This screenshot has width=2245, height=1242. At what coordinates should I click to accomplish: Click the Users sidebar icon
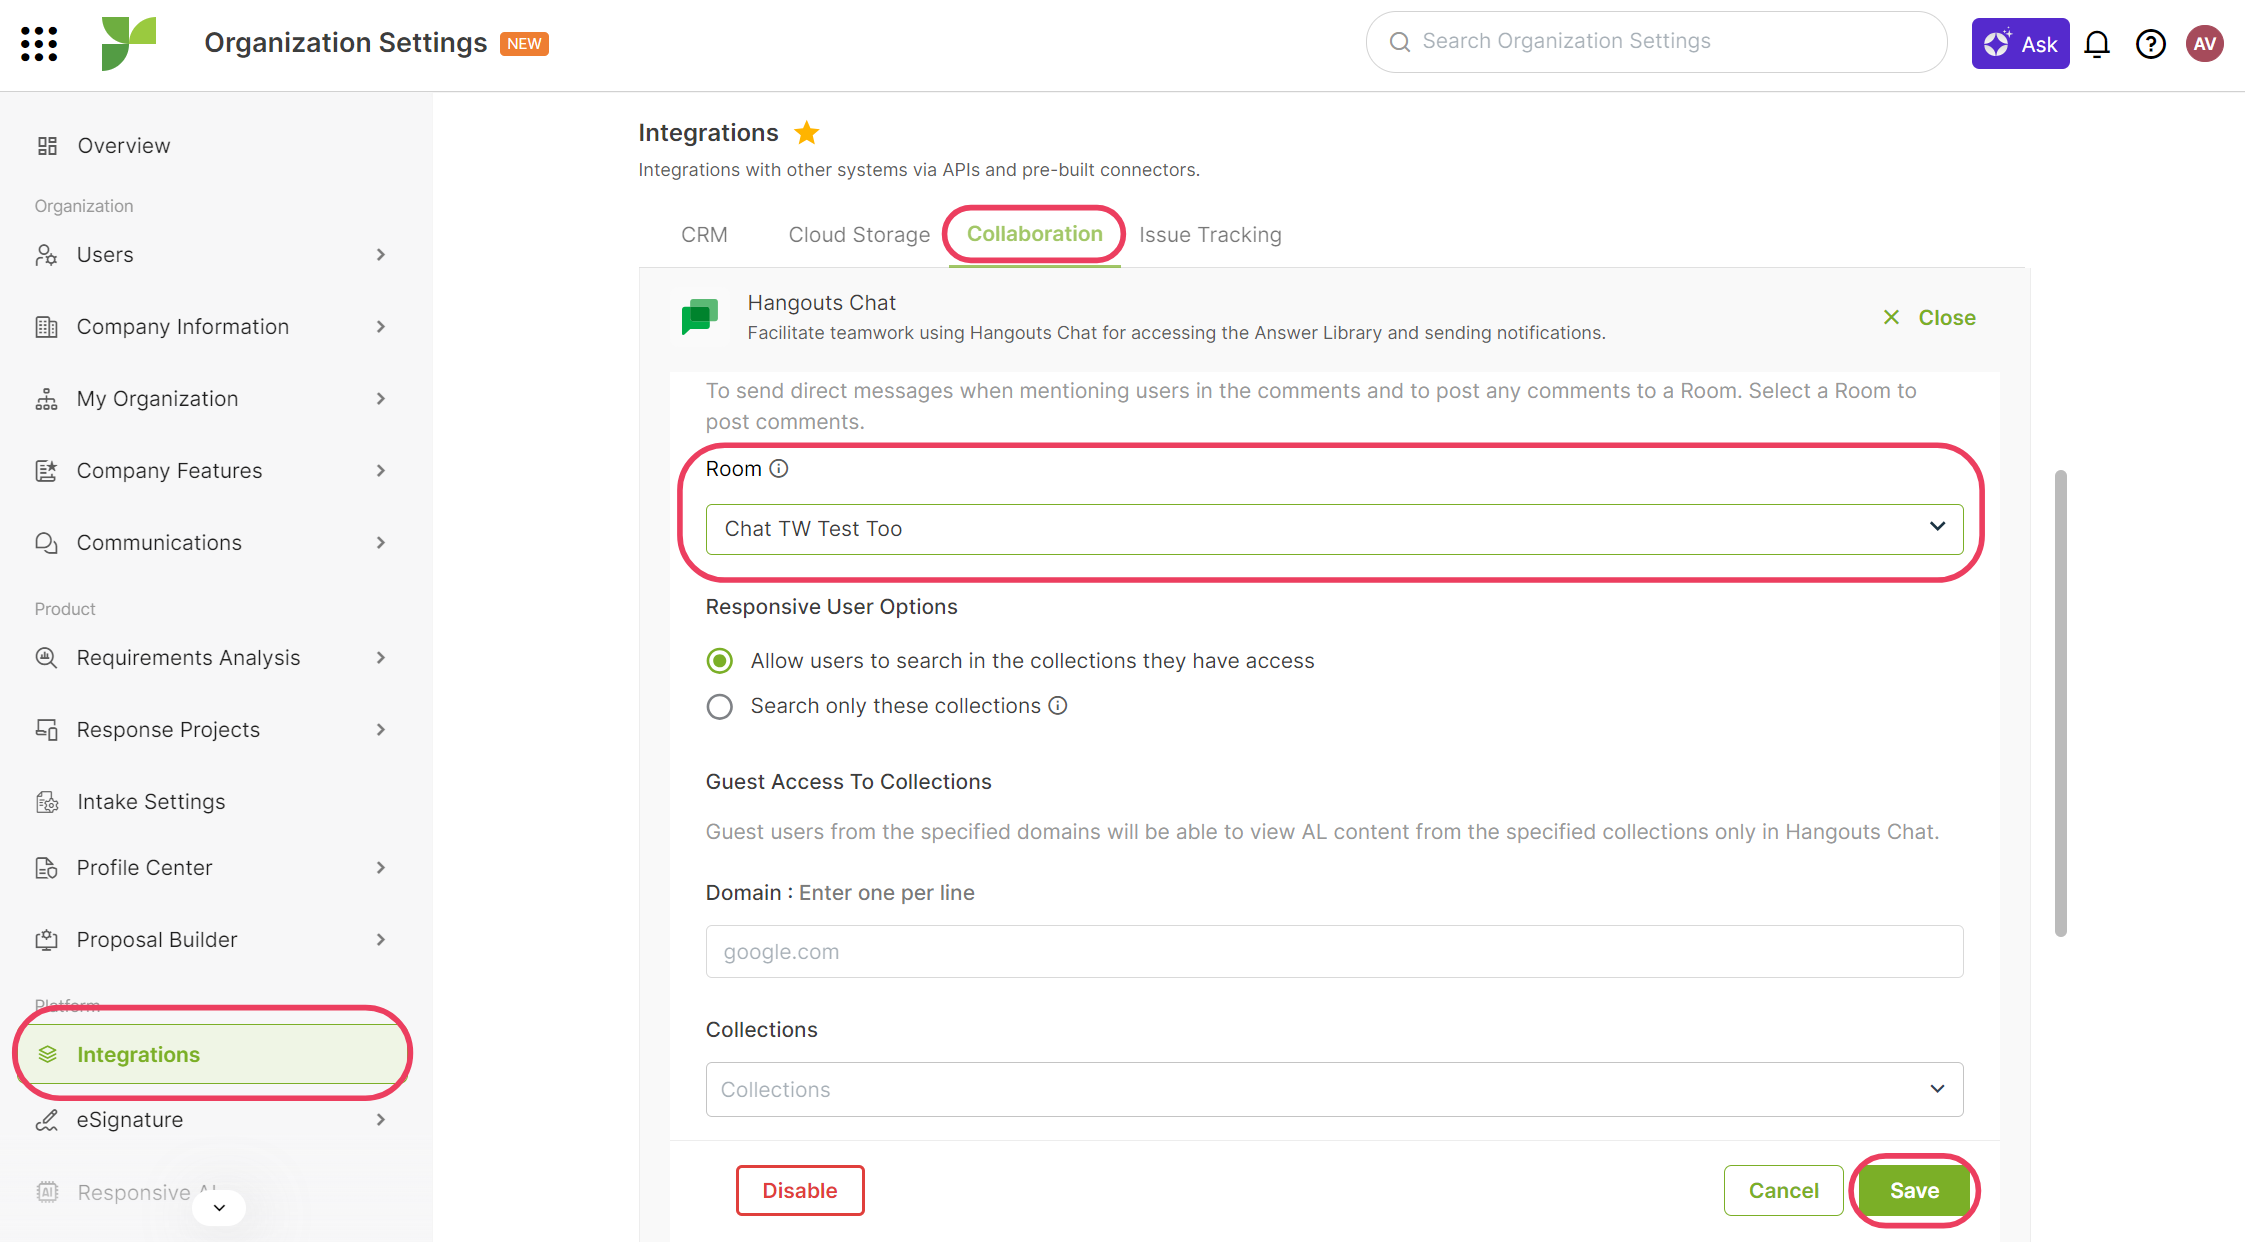[x=47, y=255]
